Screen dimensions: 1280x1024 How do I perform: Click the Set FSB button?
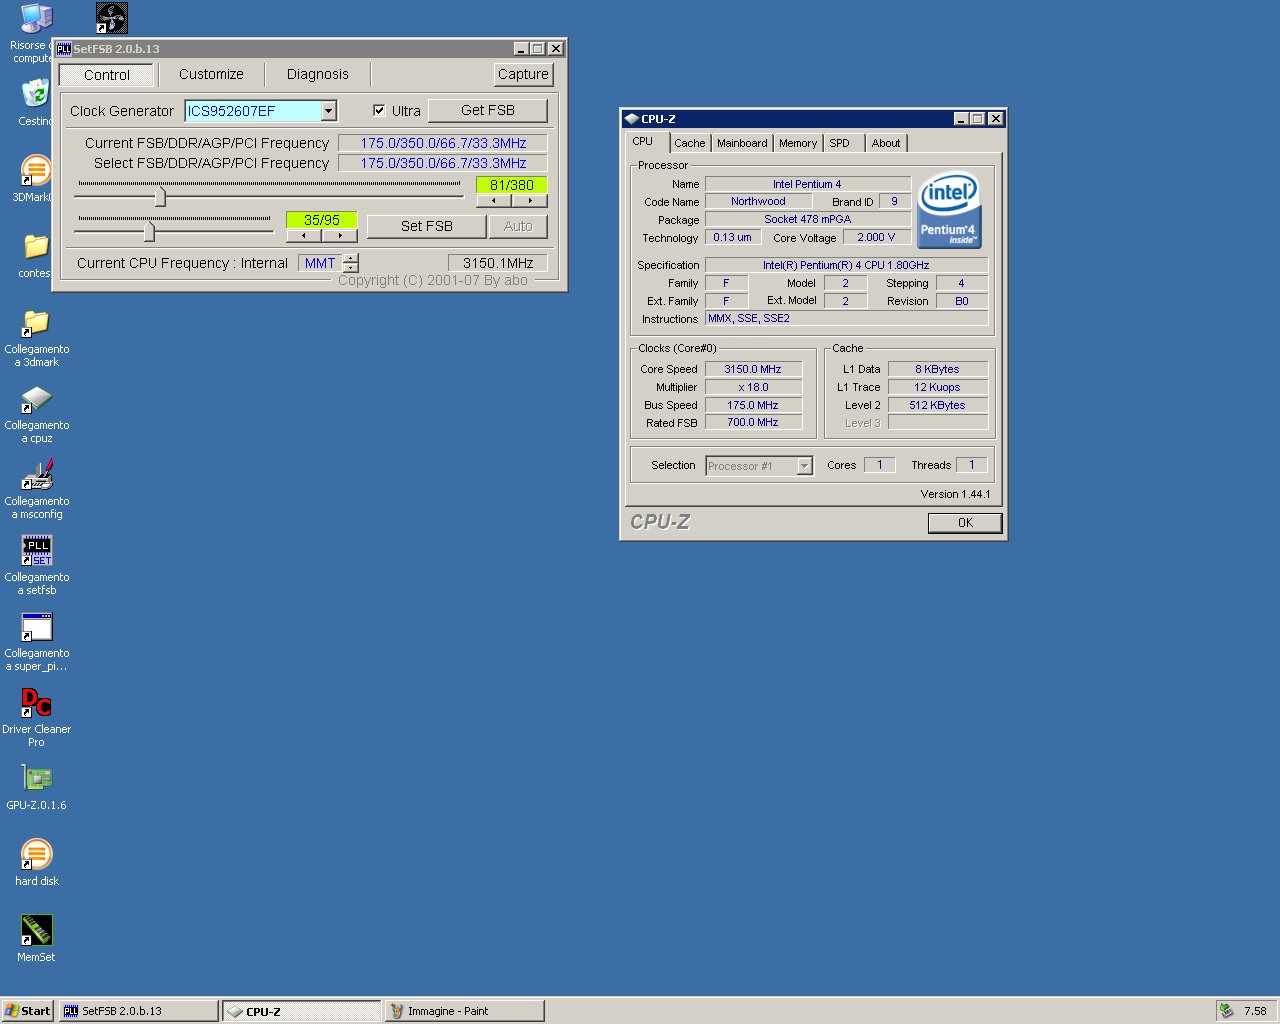click(427, 226)
